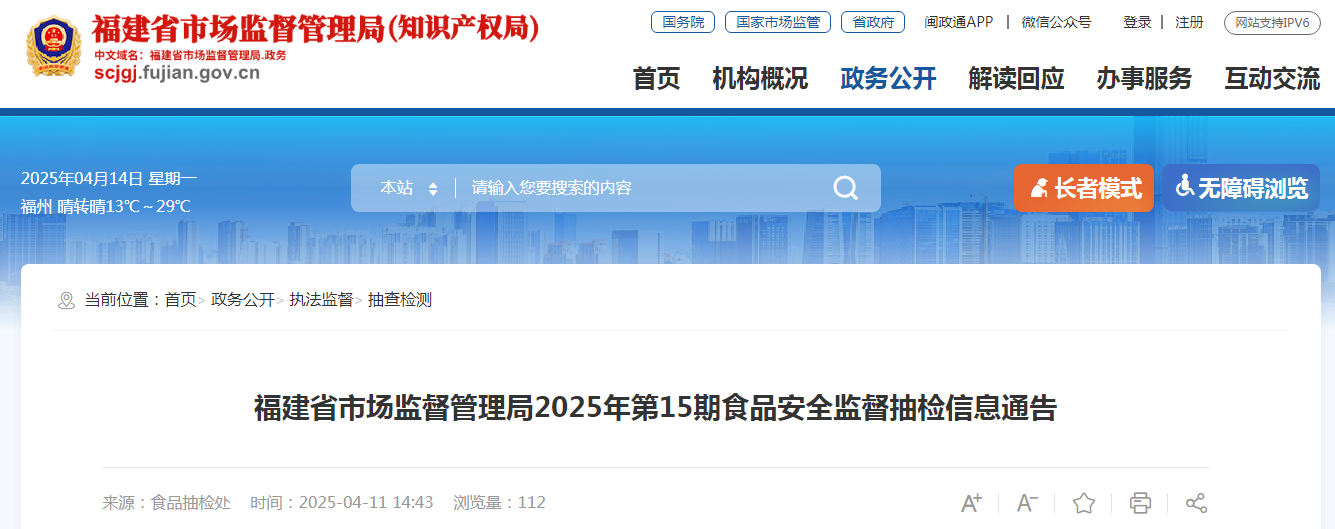Click the site title 福建省市场监督管理局
Image resolution: width=1335 pixels, height=529 pixels.
[x=316, y=29]
